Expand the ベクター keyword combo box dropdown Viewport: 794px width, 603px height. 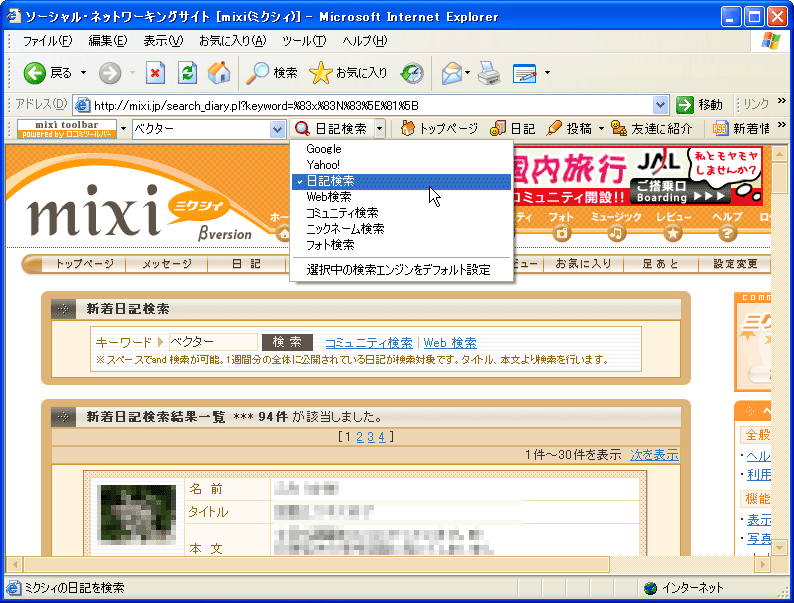coord(277,129)
